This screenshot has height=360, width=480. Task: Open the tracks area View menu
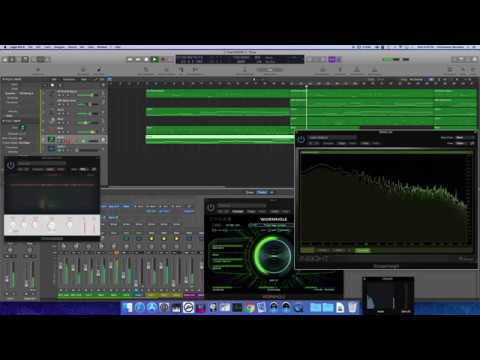[84, 79]
